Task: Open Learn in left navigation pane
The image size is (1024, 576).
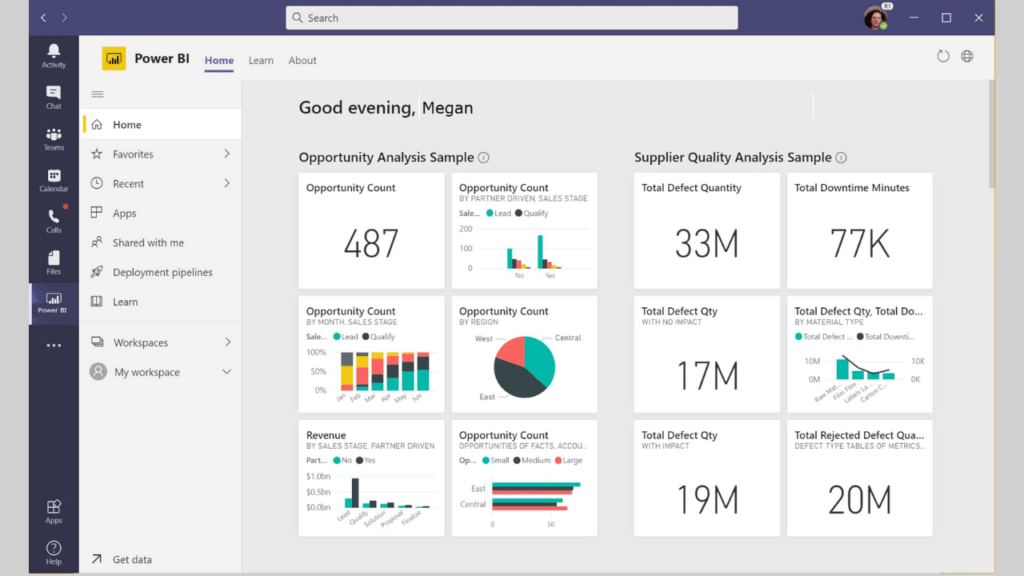Action: [162, 302]
